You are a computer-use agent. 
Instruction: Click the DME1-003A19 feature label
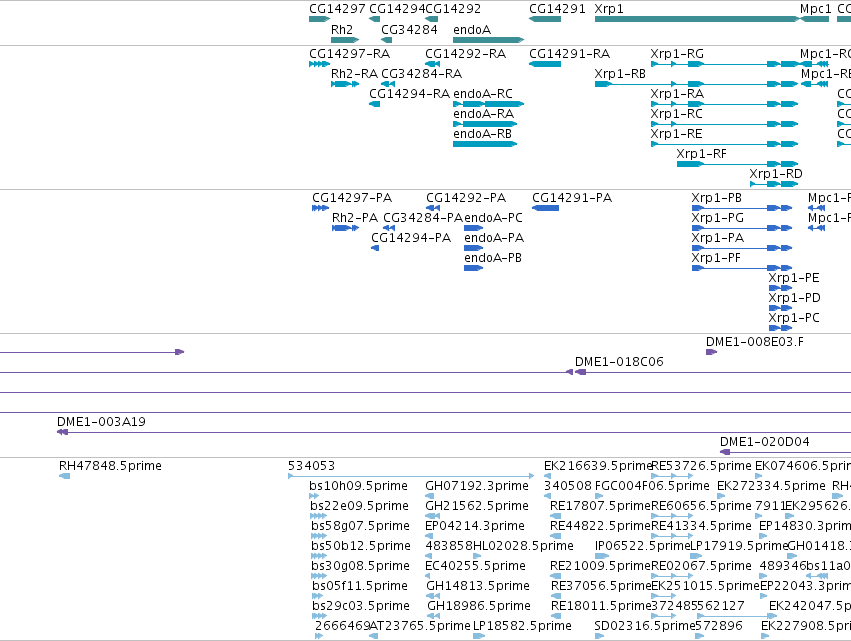pos(101,422)
